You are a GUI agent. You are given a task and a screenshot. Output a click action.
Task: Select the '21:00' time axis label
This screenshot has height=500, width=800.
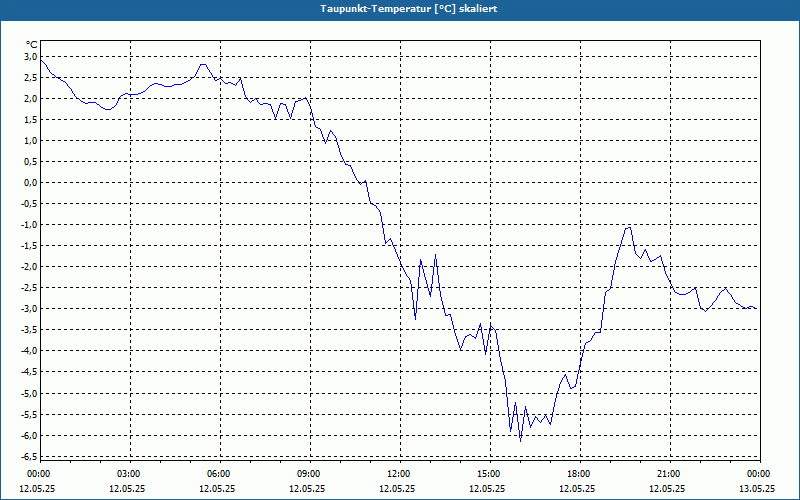(x=668, y=474)
